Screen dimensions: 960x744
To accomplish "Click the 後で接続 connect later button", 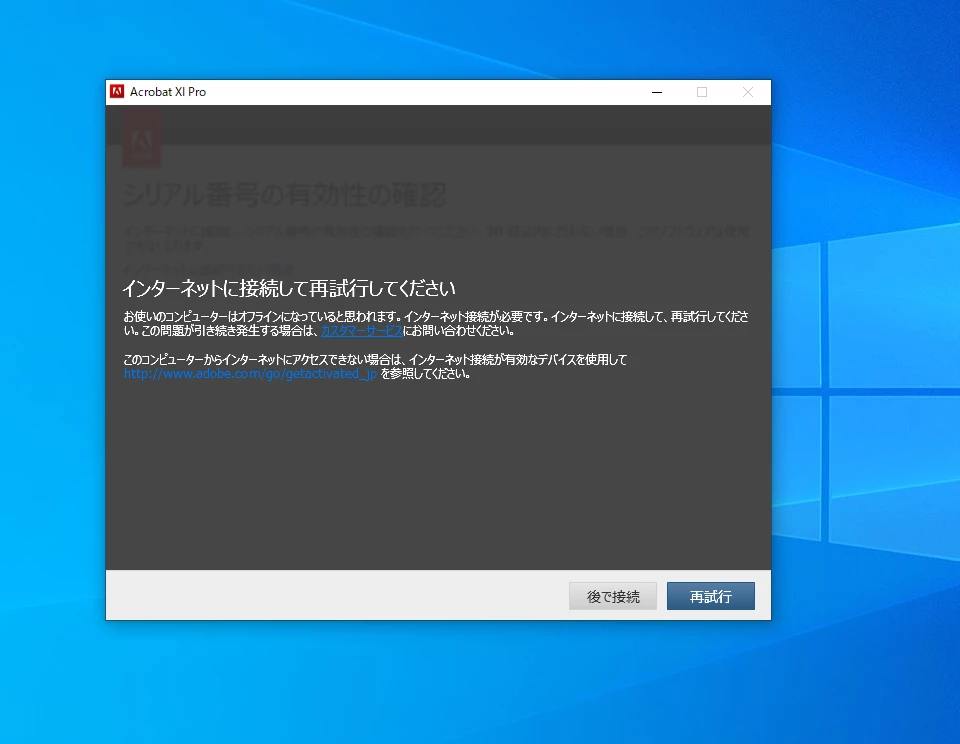I will pos(613,596).
